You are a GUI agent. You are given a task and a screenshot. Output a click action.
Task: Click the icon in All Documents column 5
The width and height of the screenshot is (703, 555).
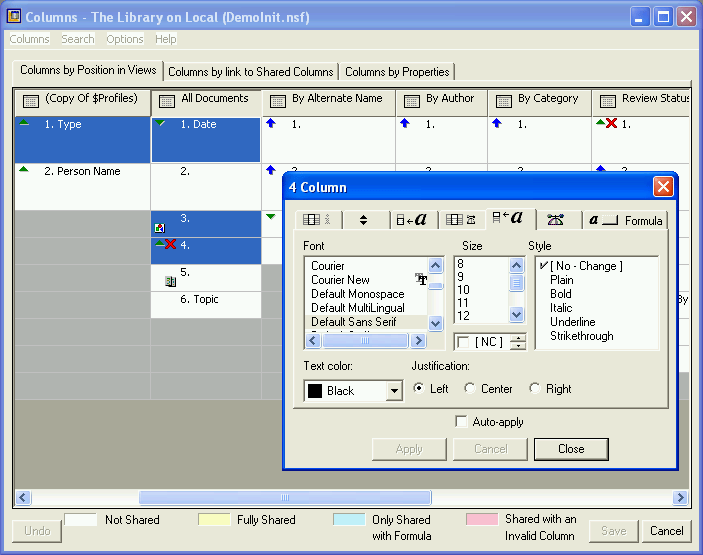coord(170,282)
